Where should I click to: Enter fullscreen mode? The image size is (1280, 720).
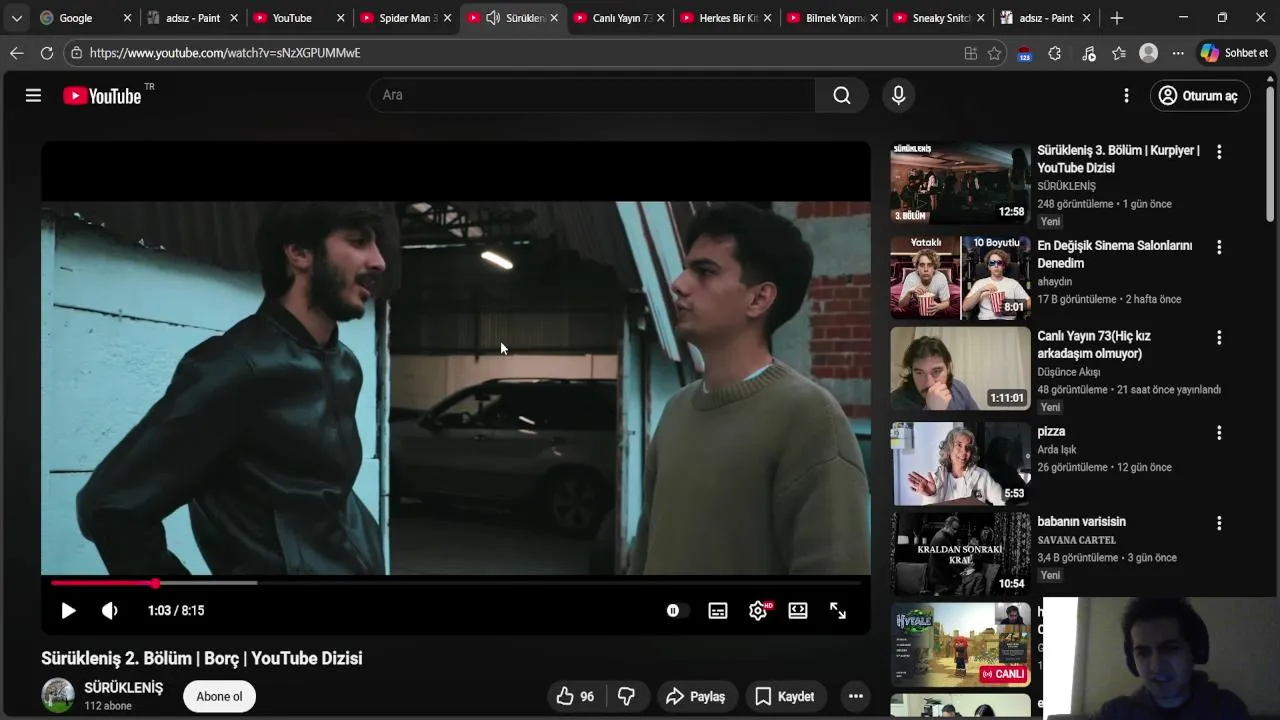pos(838,610)
